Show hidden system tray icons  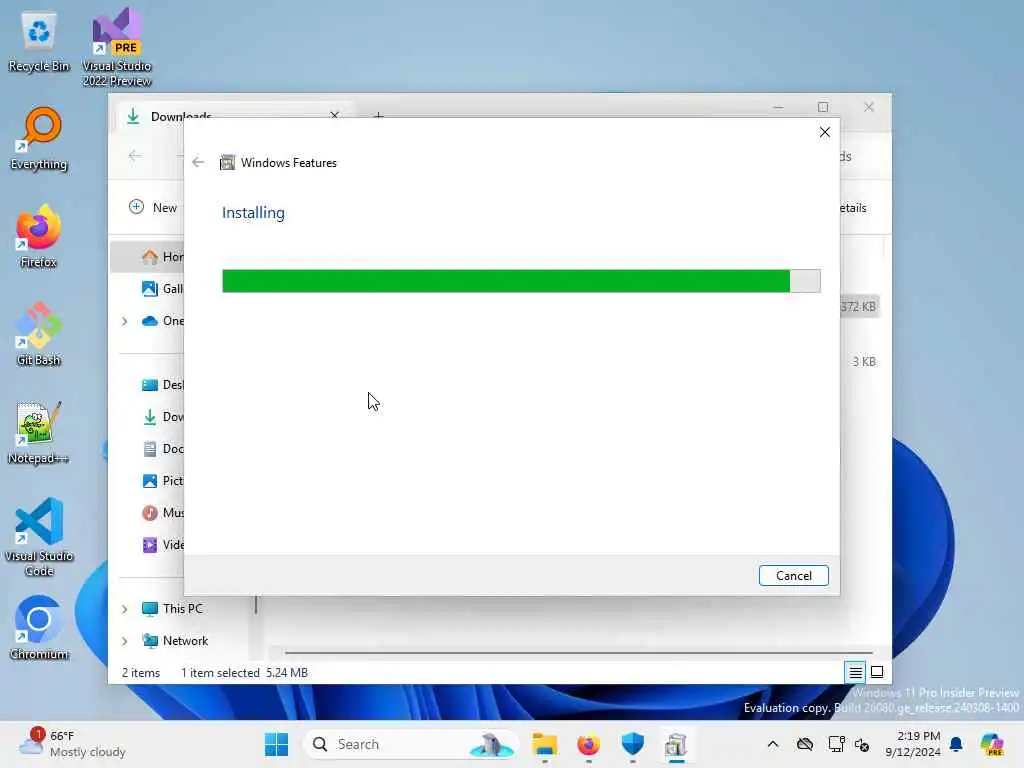tap(773, 744)
